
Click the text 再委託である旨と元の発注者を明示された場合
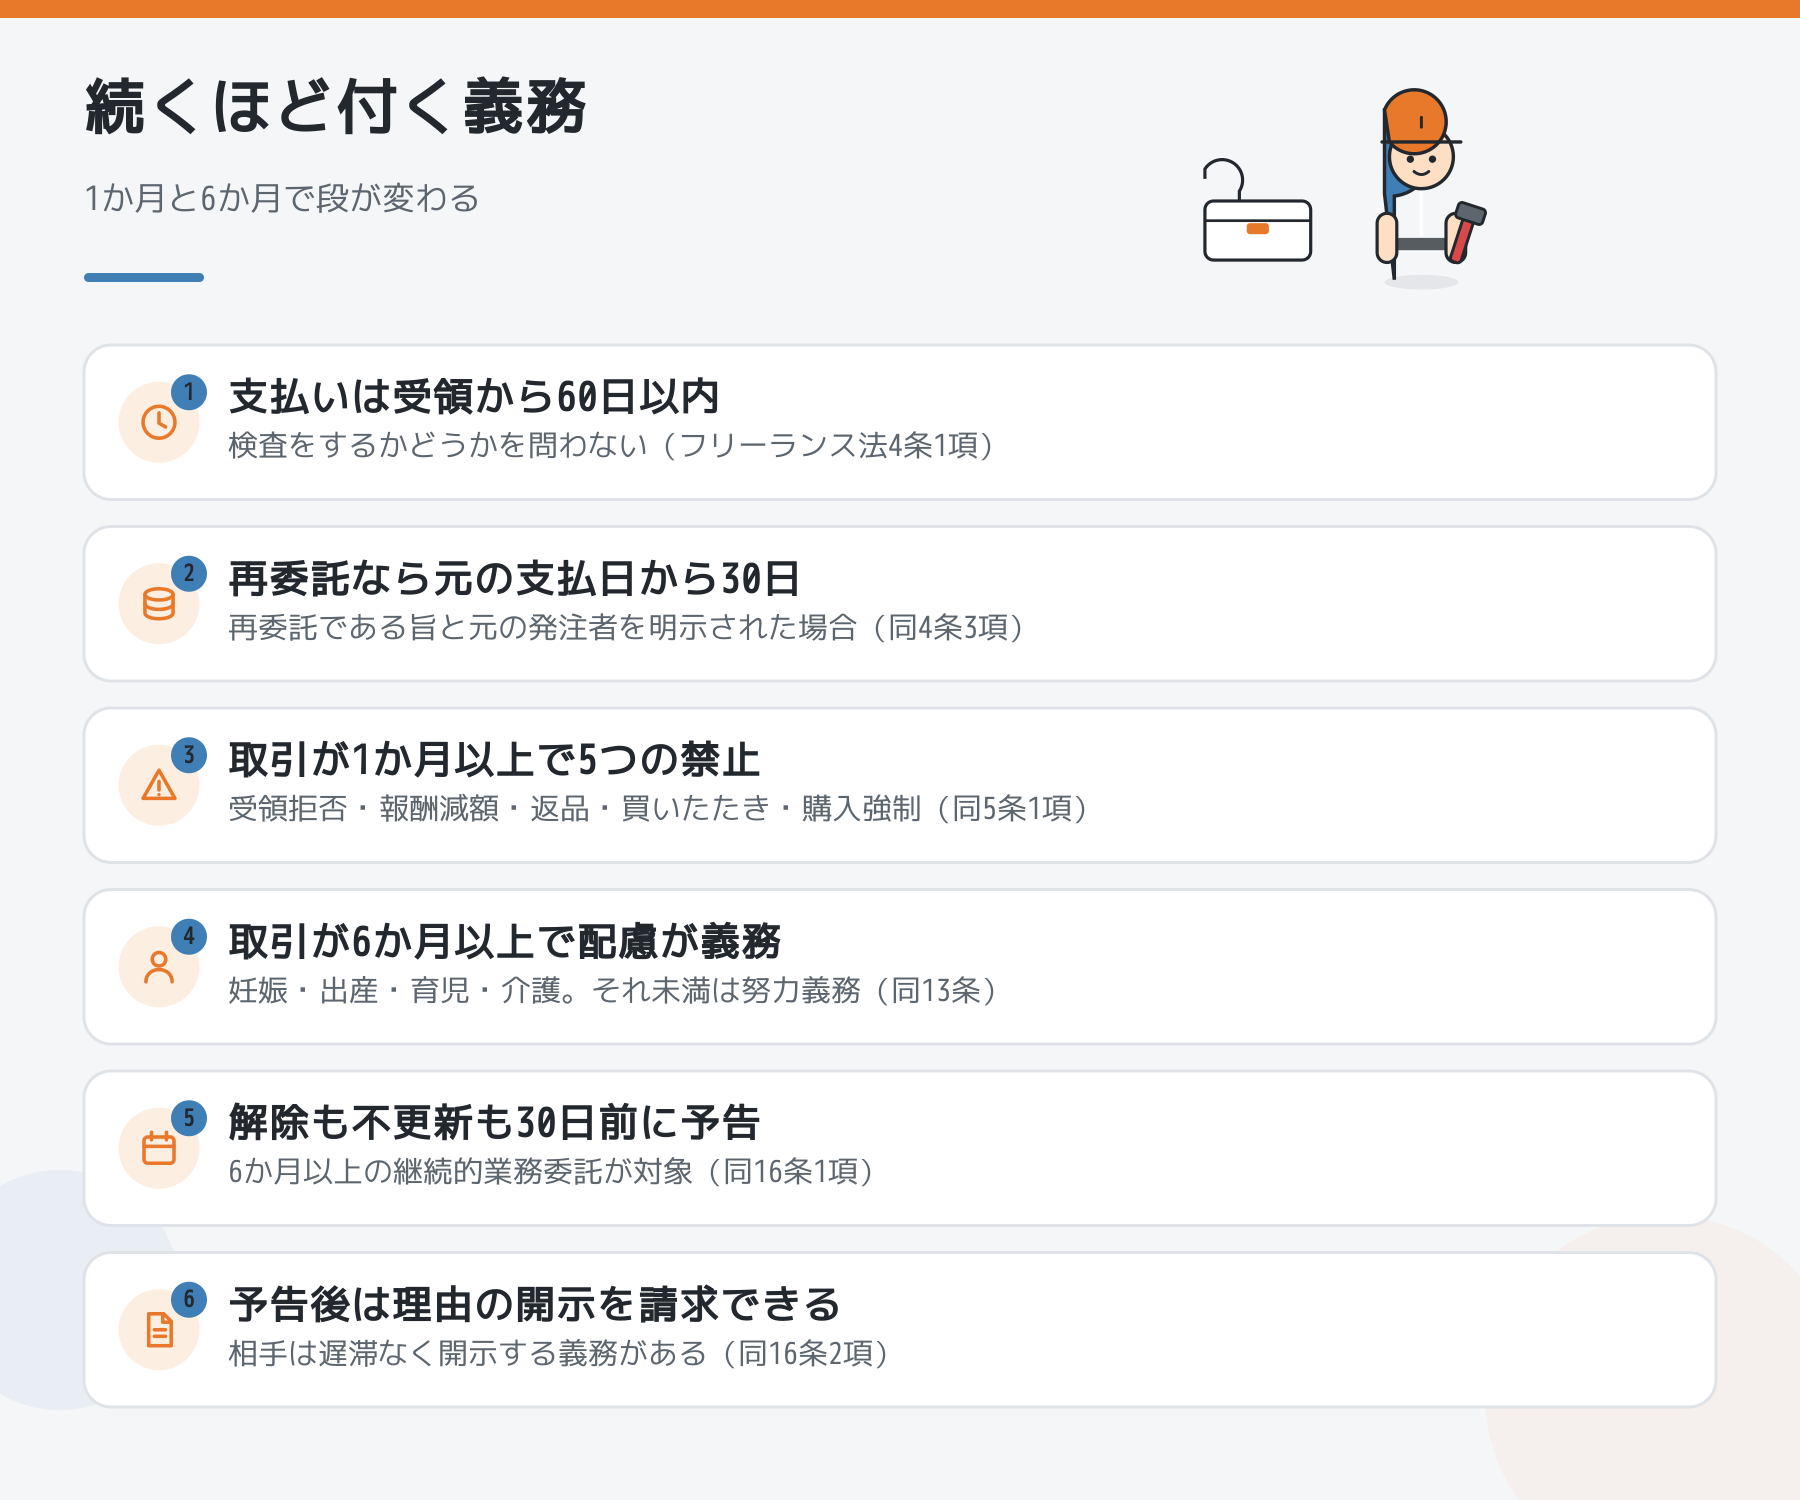(x=543, y=627)
